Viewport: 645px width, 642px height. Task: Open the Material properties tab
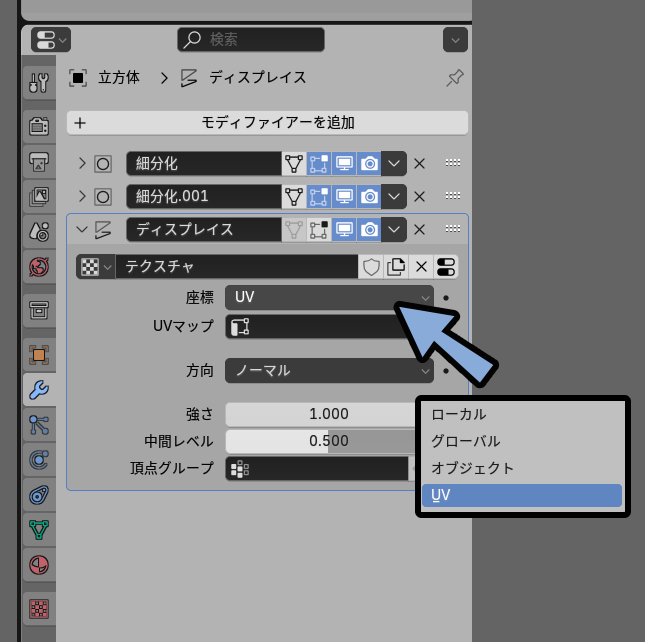pos(39,565)
